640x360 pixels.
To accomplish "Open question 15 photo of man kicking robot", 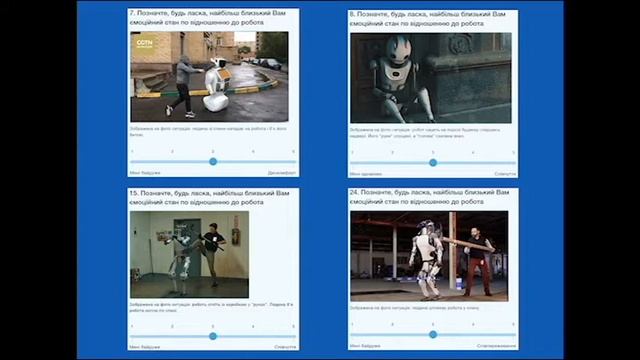I will 189,254.
